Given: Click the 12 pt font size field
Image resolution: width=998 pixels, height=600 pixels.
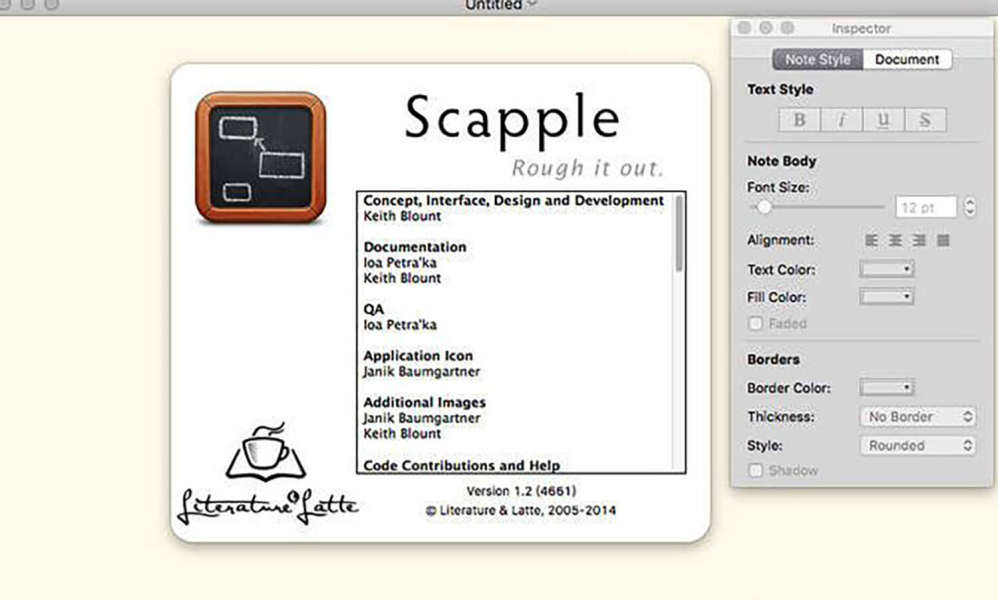Looking at the screenshot, I should coord(926,207).
